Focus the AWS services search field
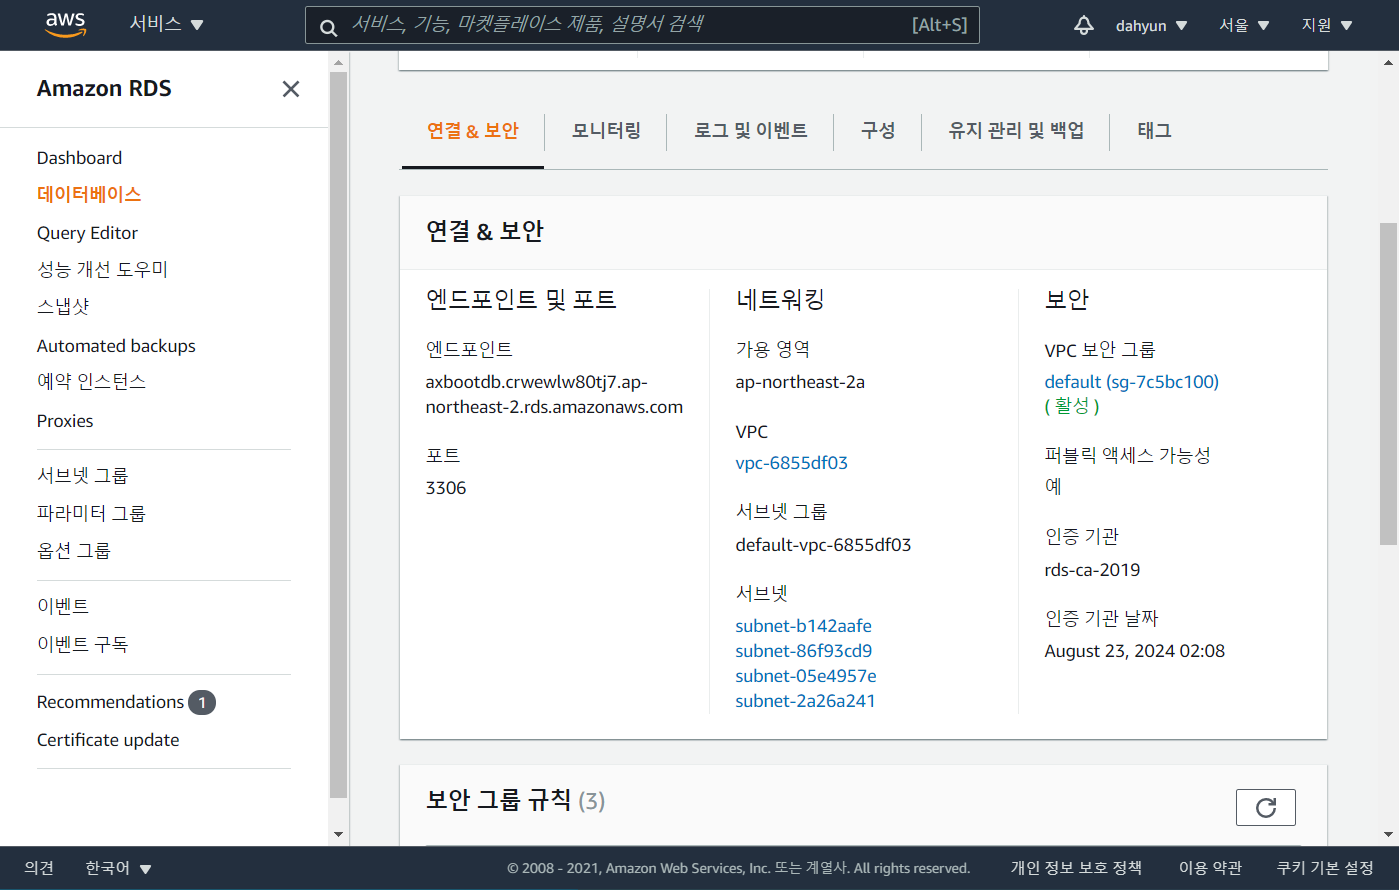The width and height of the screenshot is (1399, 890). click(642, 25)
